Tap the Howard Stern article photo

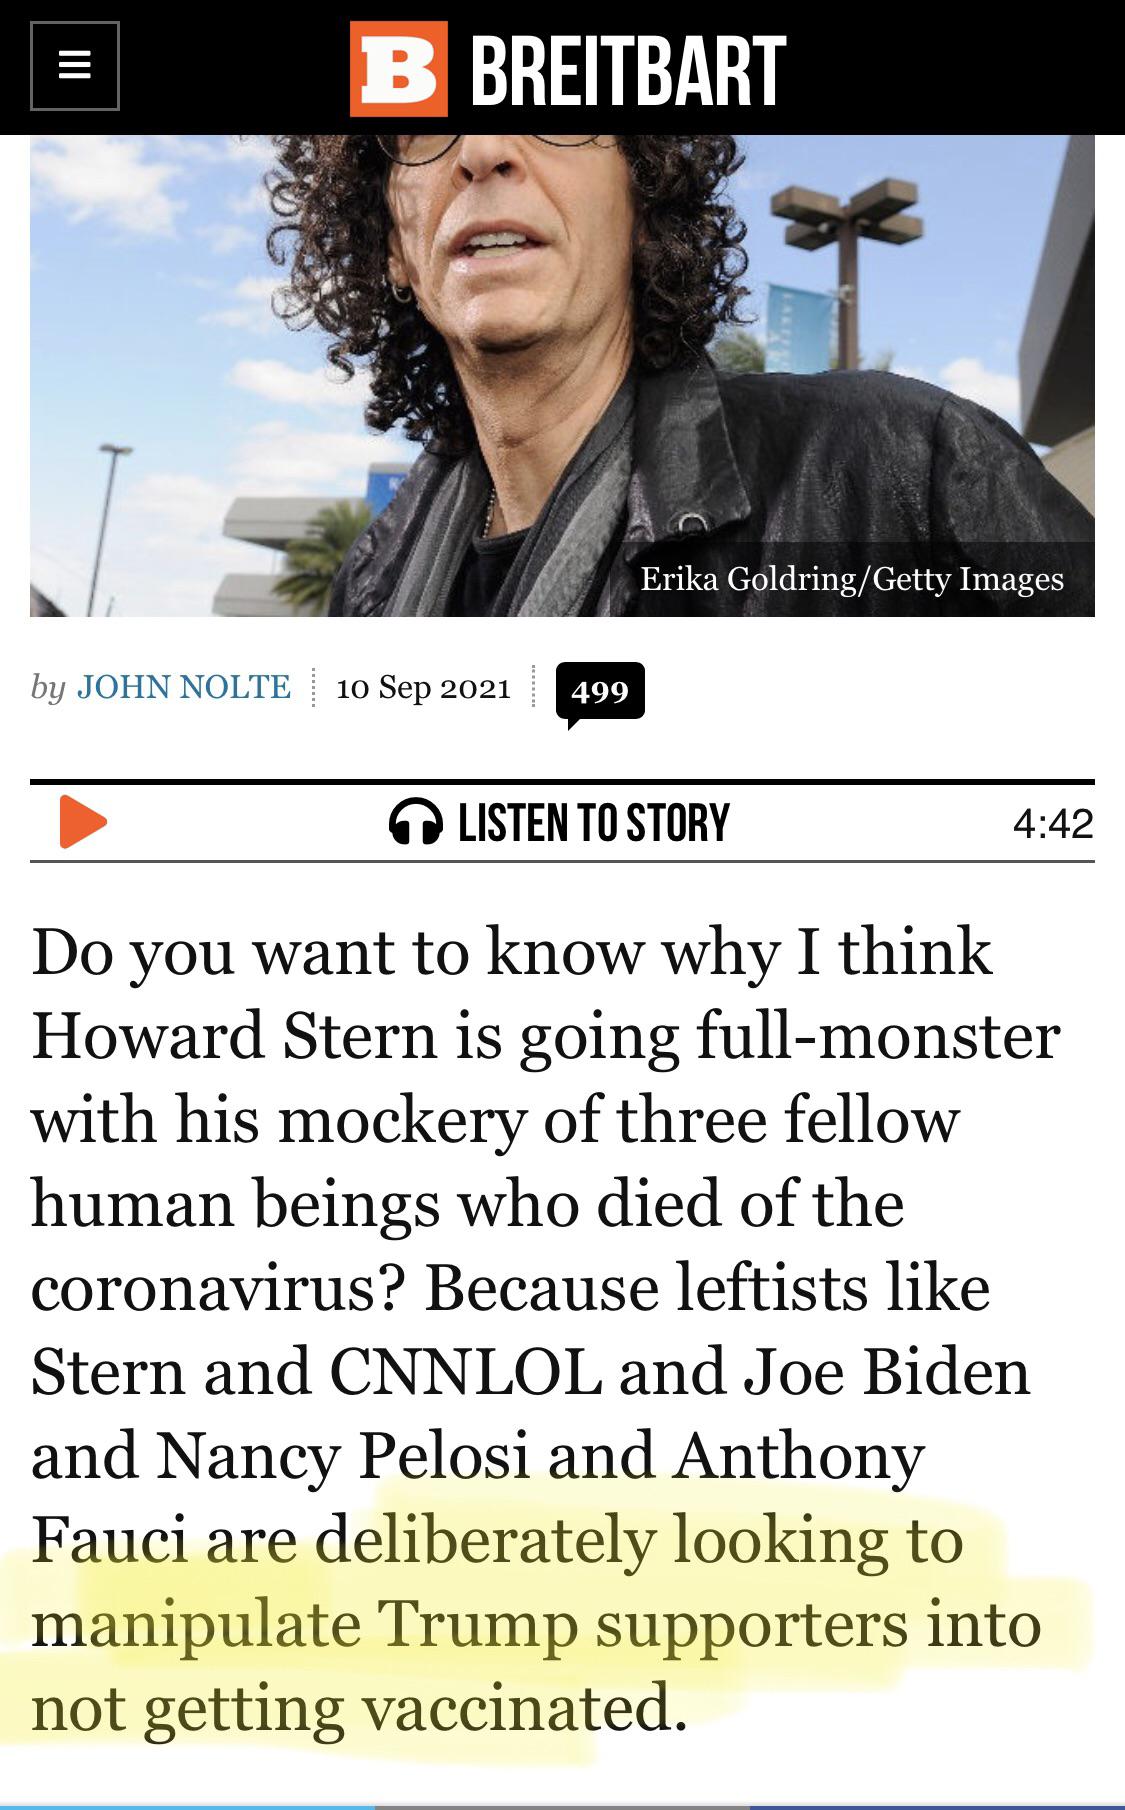(x=562, y=375)
